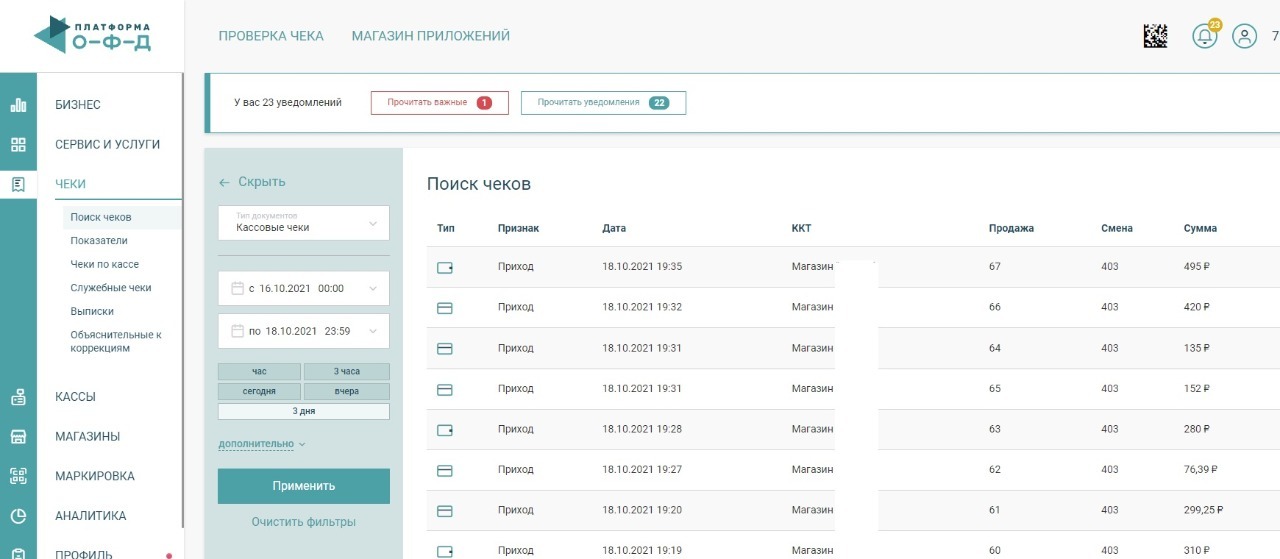The image size is (1280, 559).
Task: Click the QR code icon in header
Action: 1156,36
